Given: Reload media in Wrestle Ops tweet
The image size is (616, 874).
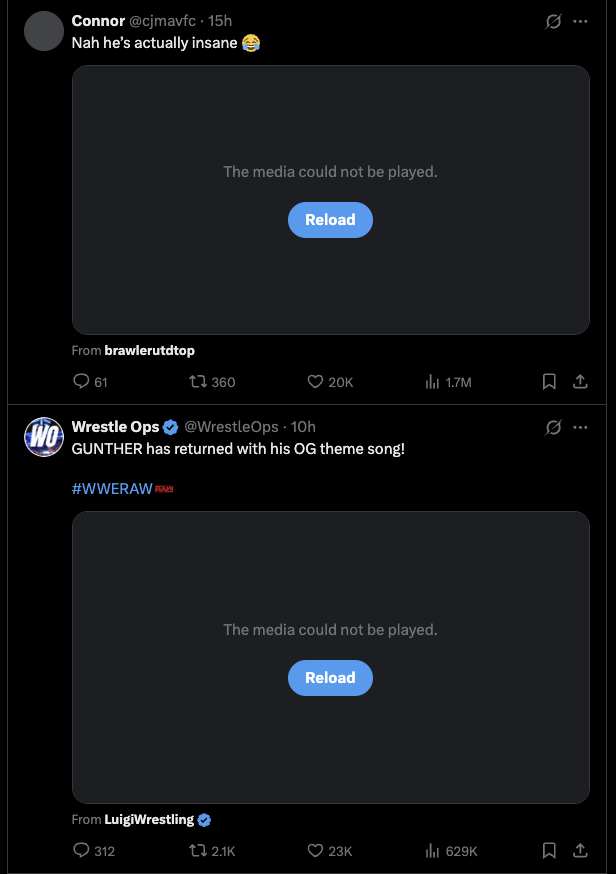Looking at the screenshot, I should coord(330,678).
